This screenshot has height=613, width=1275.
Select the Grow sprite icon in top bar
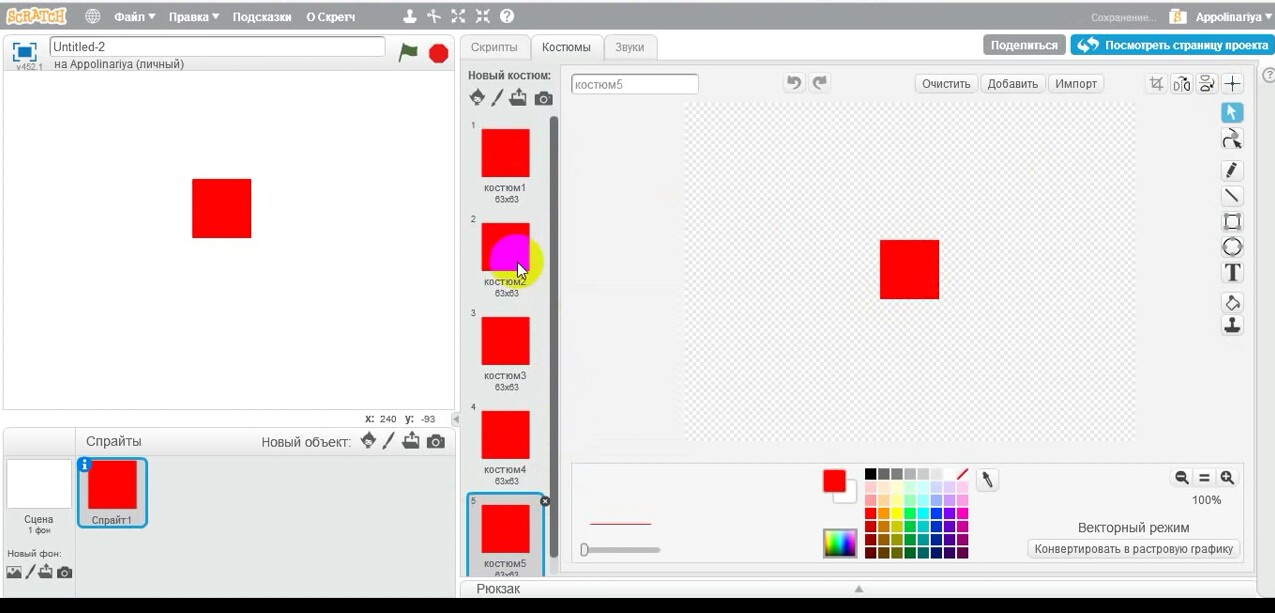(x=458, y=16)
